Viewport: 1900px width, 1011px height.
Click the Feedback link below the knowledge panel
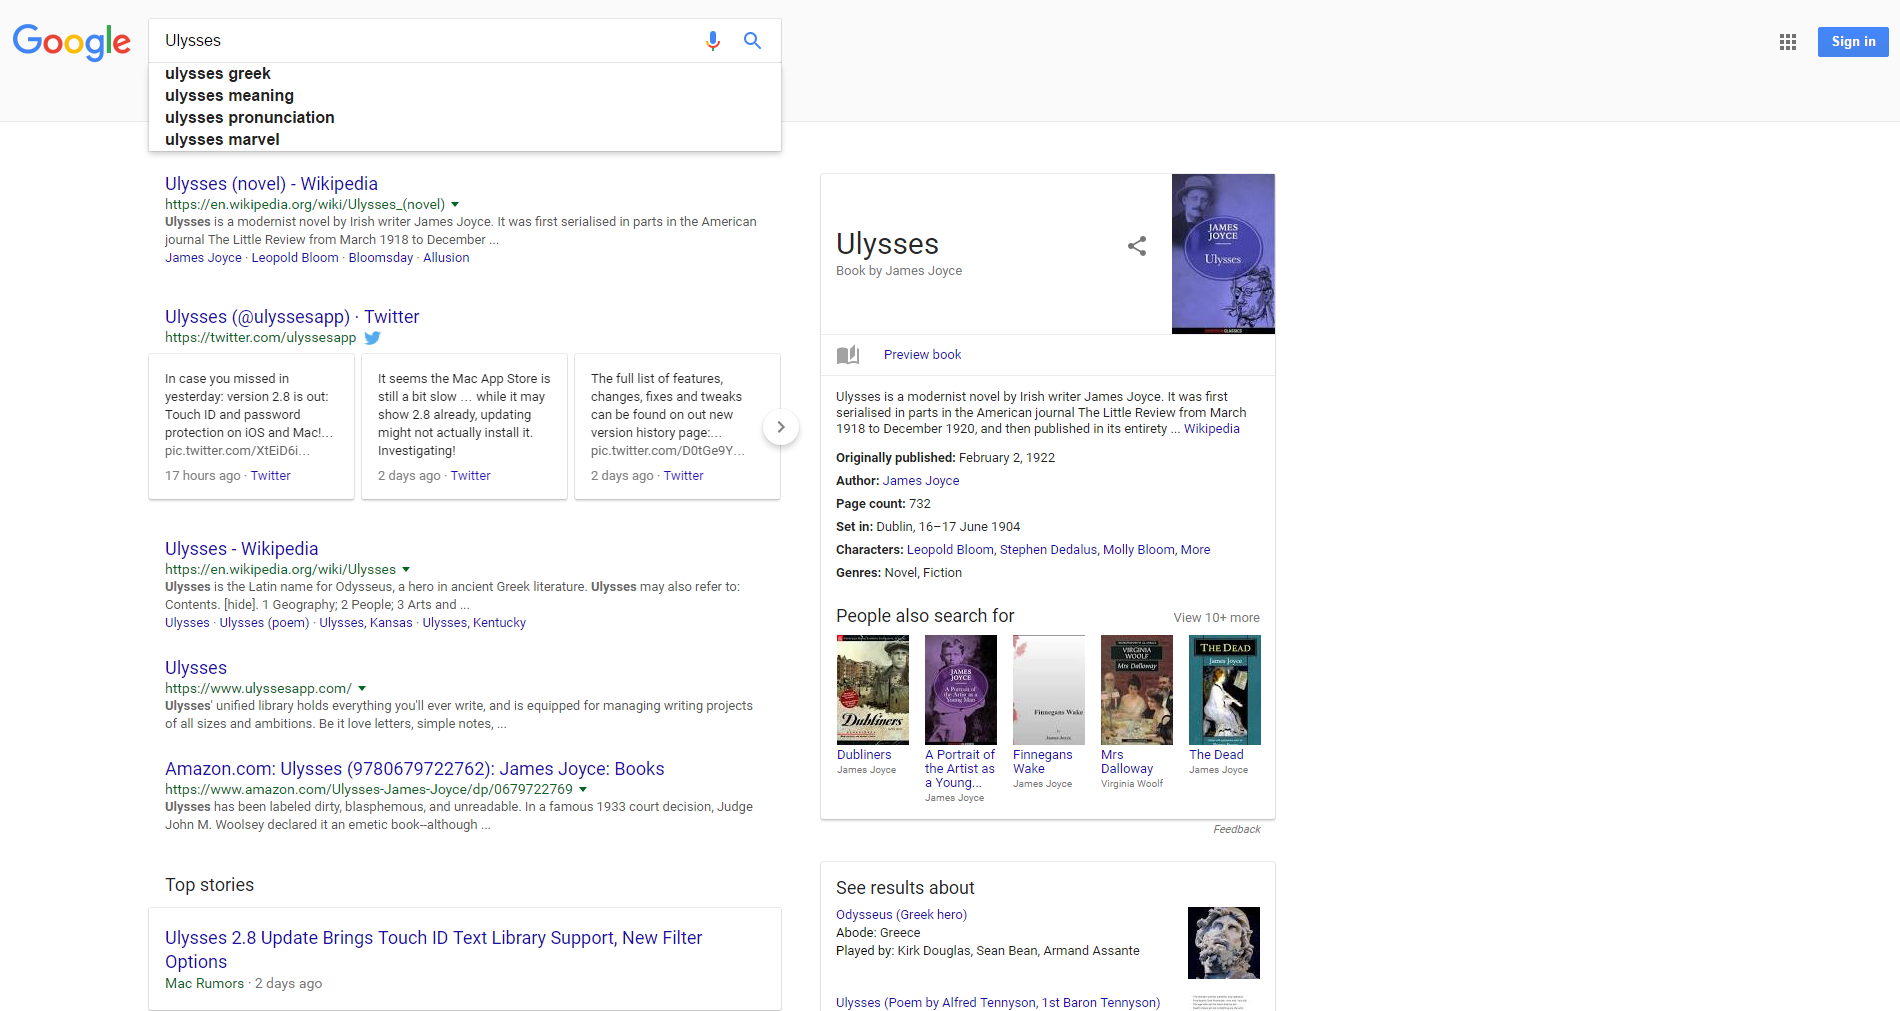[1236, 829]
